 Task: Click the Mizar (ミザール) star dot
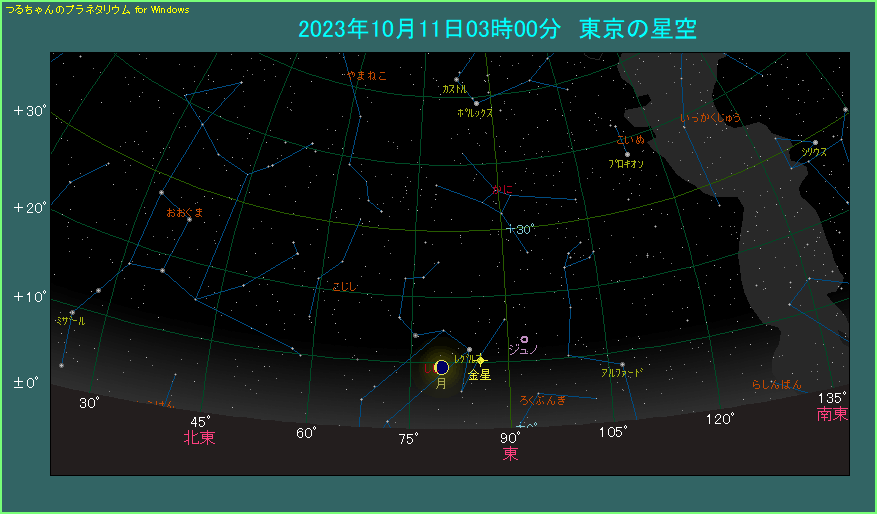[72, 312]
